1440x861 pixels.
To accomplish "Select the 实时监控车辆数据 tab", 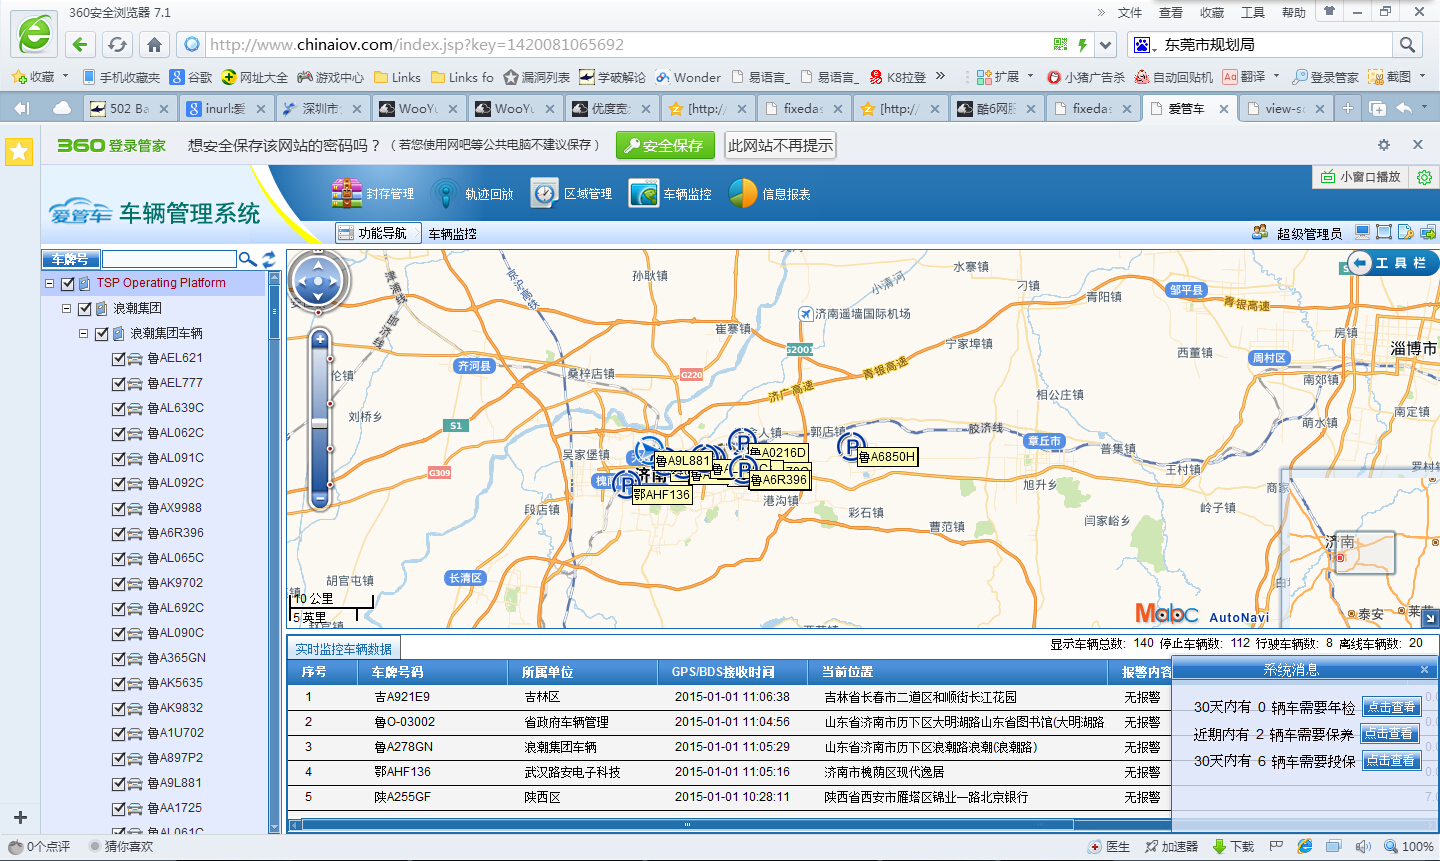I will (x=344, y=649).
